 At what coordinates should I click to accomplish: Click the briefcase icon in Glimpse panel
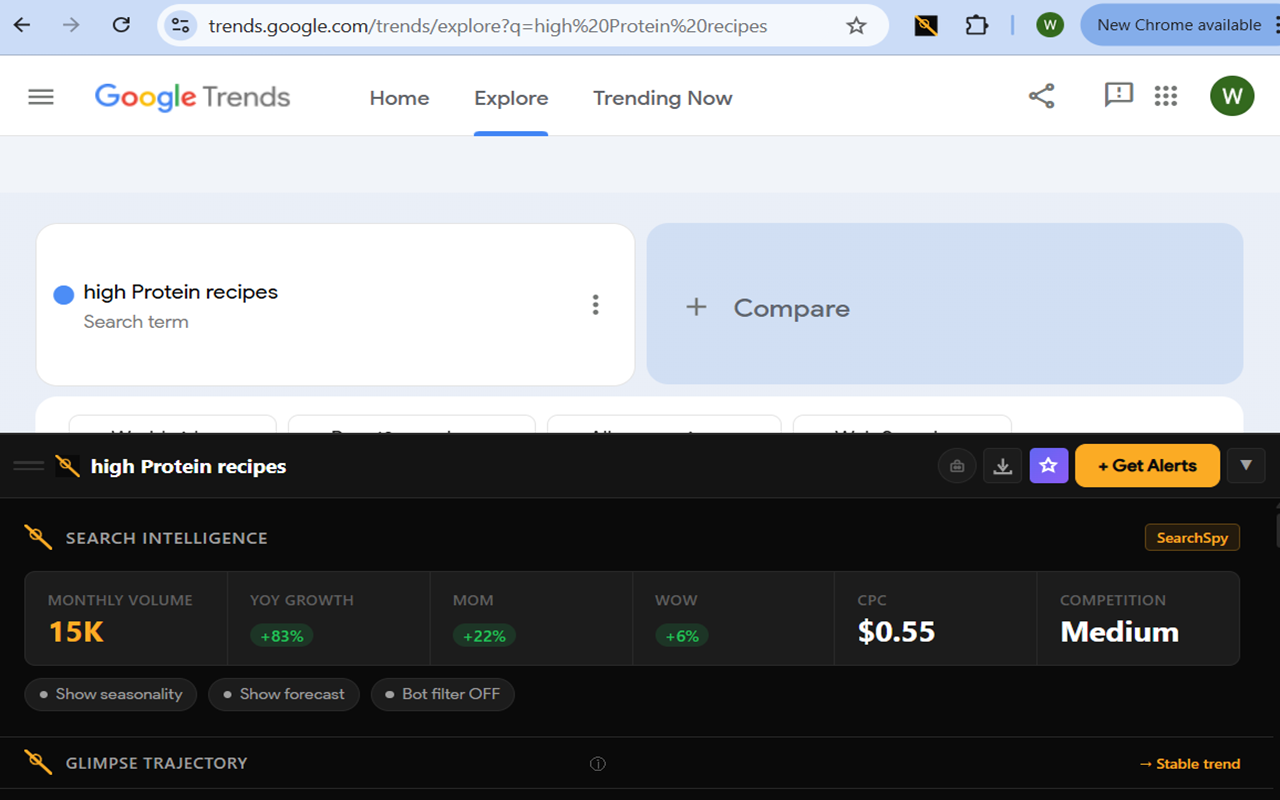[957, 466]
